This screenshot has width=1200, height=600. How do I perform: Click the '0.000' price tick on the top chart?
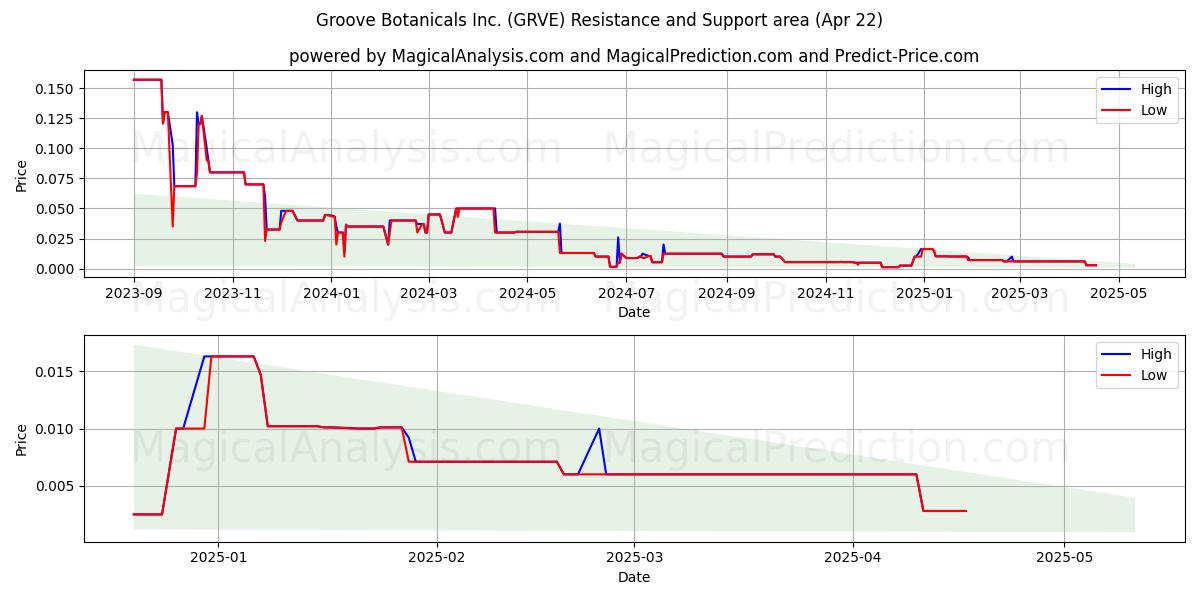tap(54, 269)
